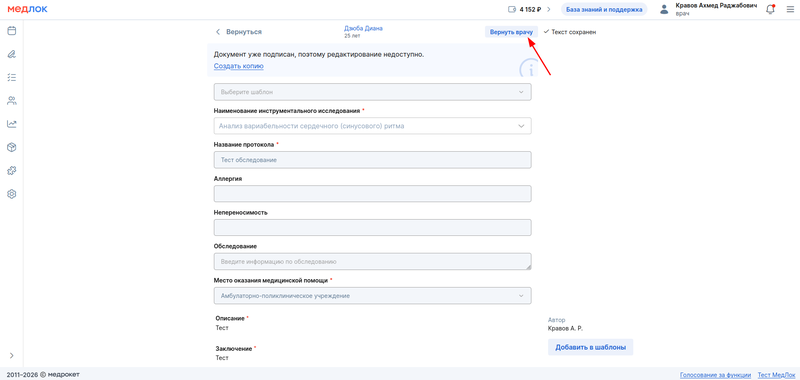The height and width of the screenshot is (380, 800).
Task: Click the paperclip attachments sidebar icon
Action: coord(12,54)
